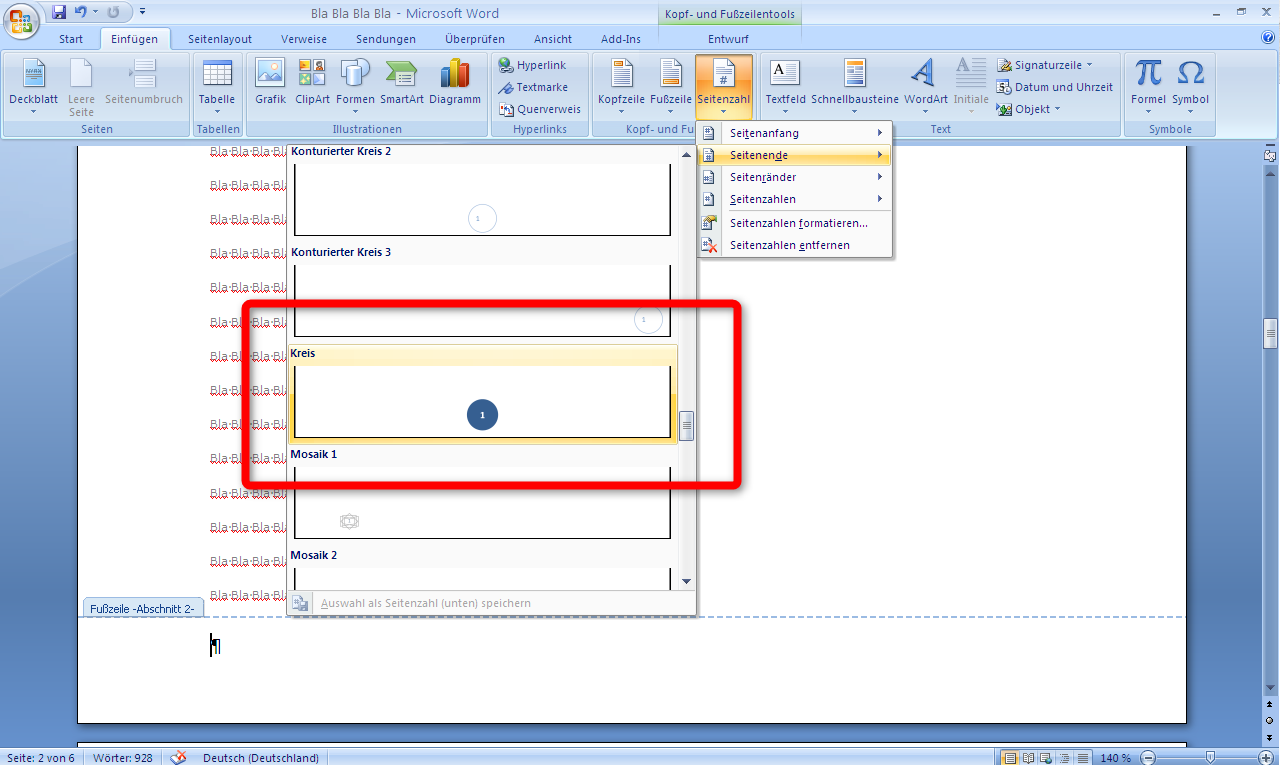The height and width of the screenshot is (765, 1280).
Task: Click the save icon in quick access toolbar
Action: (x=59, y=13)
